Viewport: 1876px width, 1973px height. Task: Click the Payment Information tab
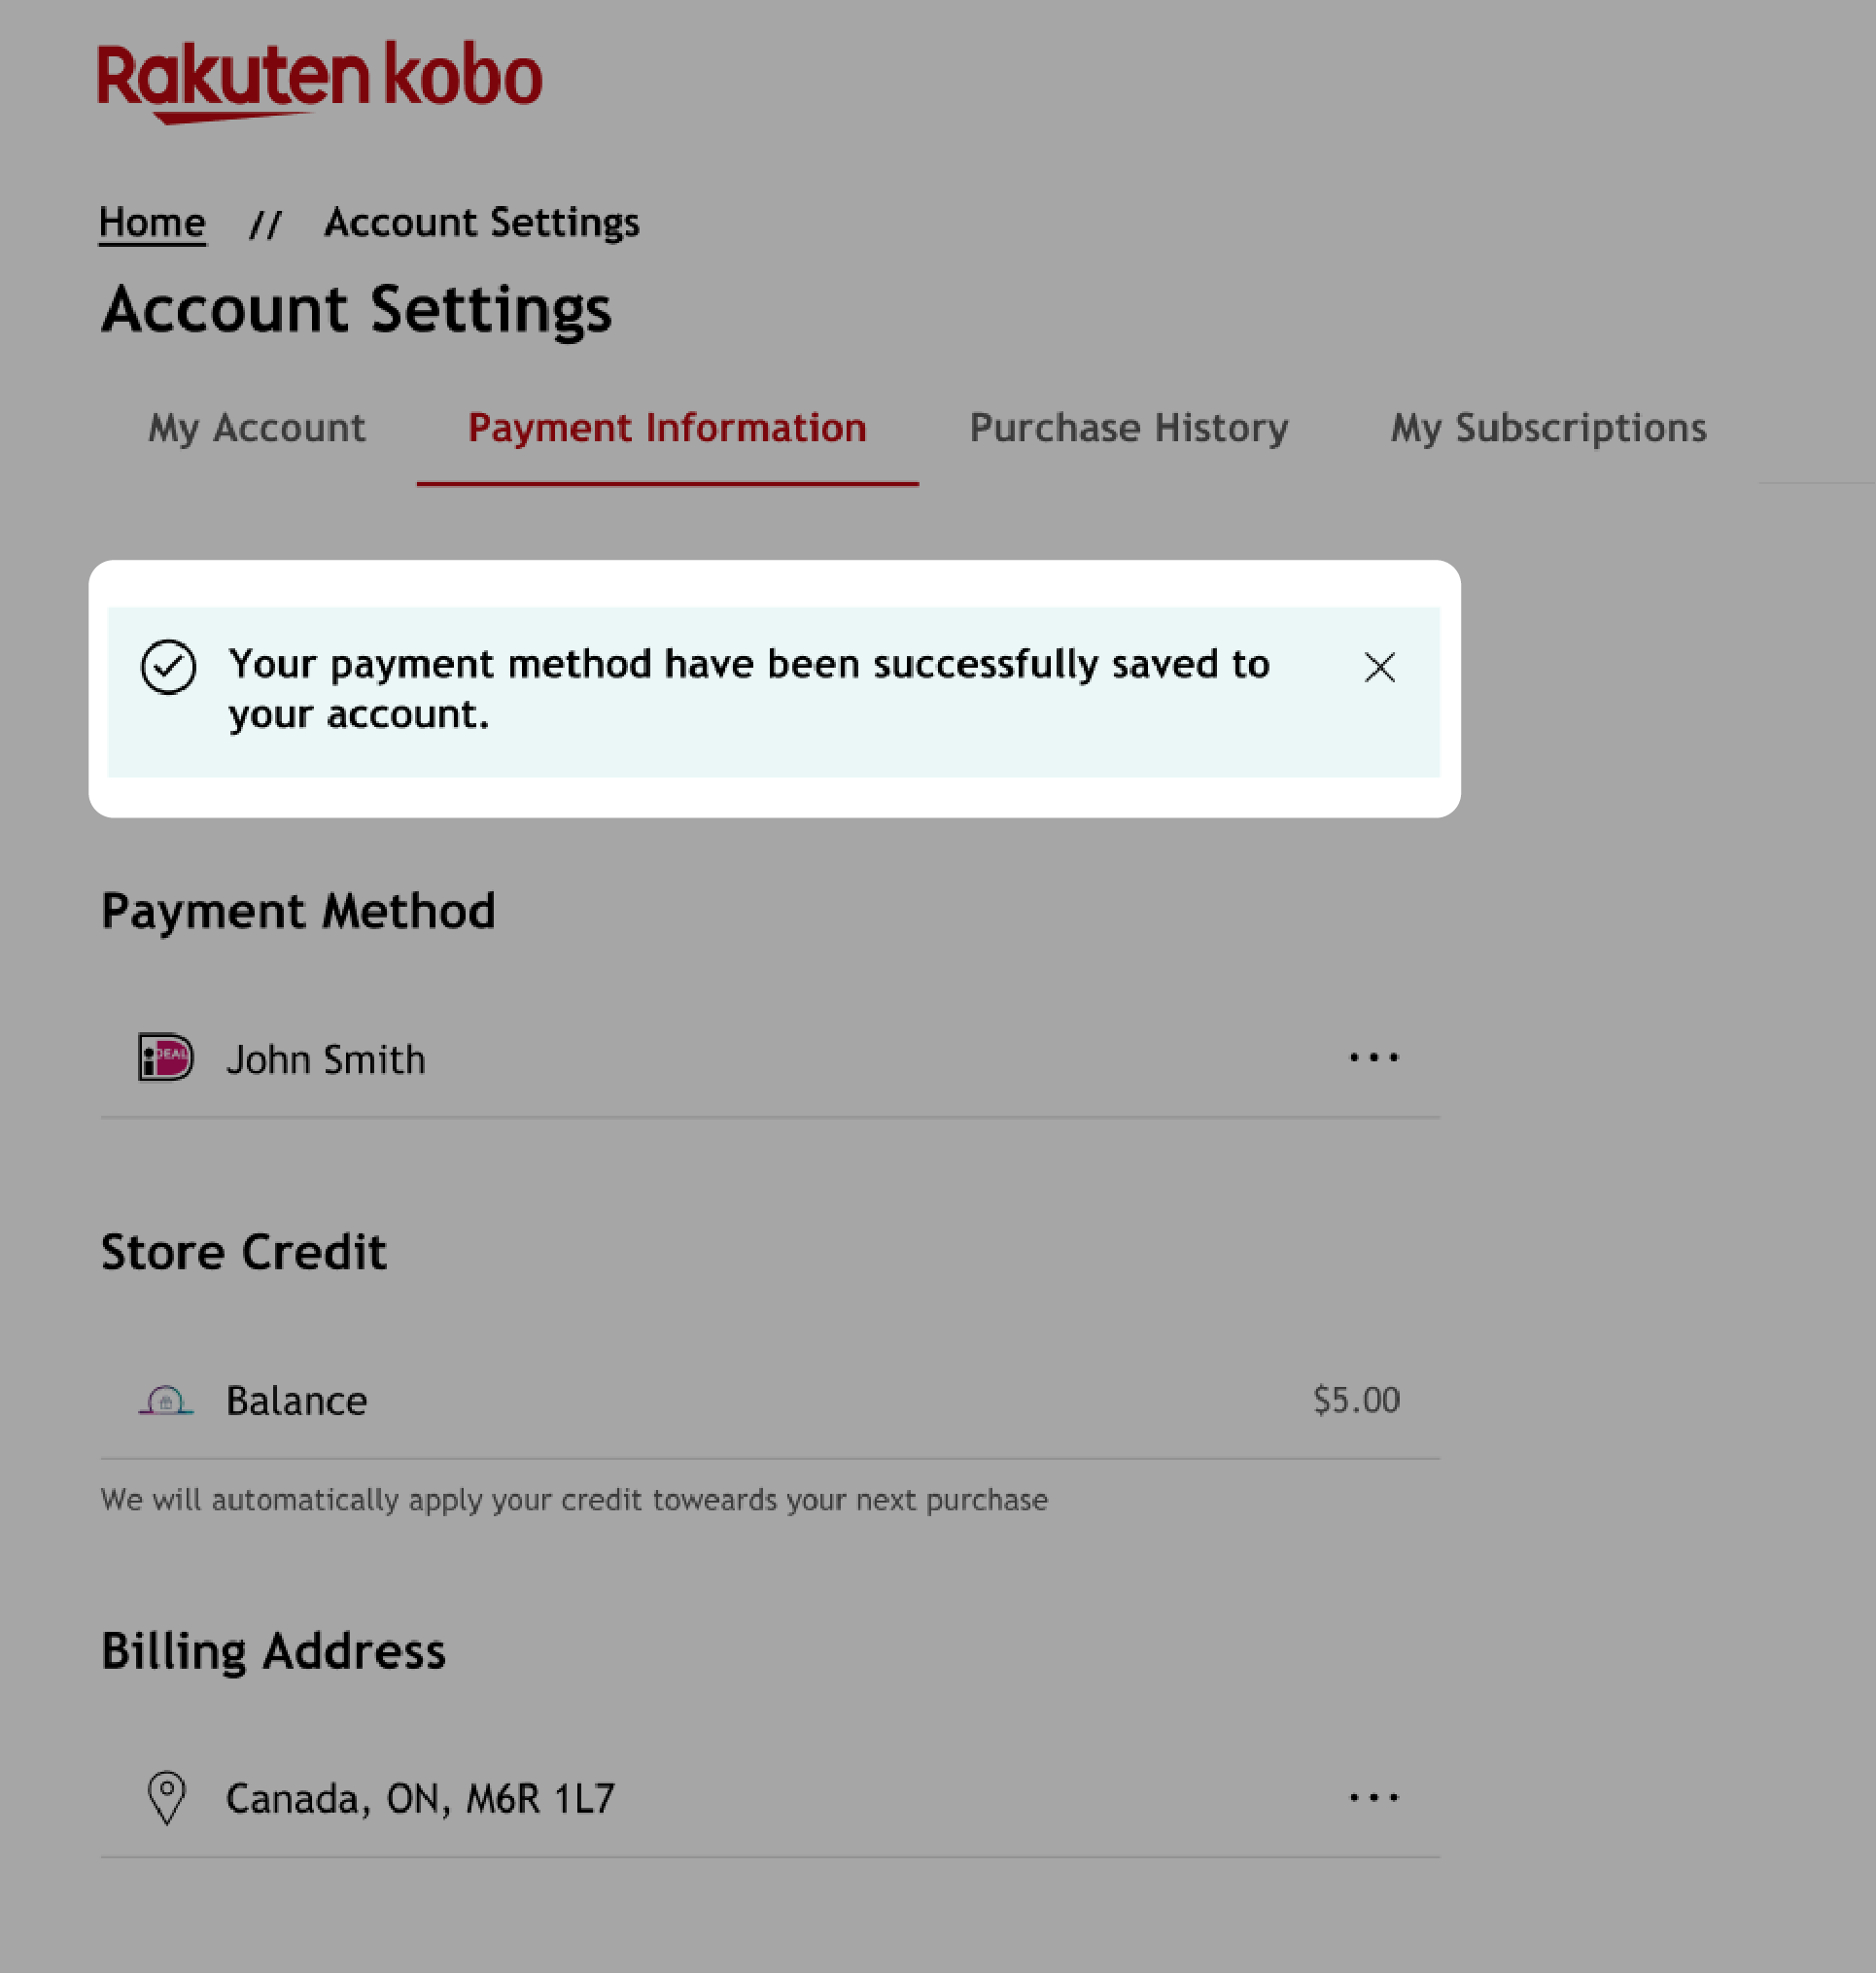(x=668, y=427)
